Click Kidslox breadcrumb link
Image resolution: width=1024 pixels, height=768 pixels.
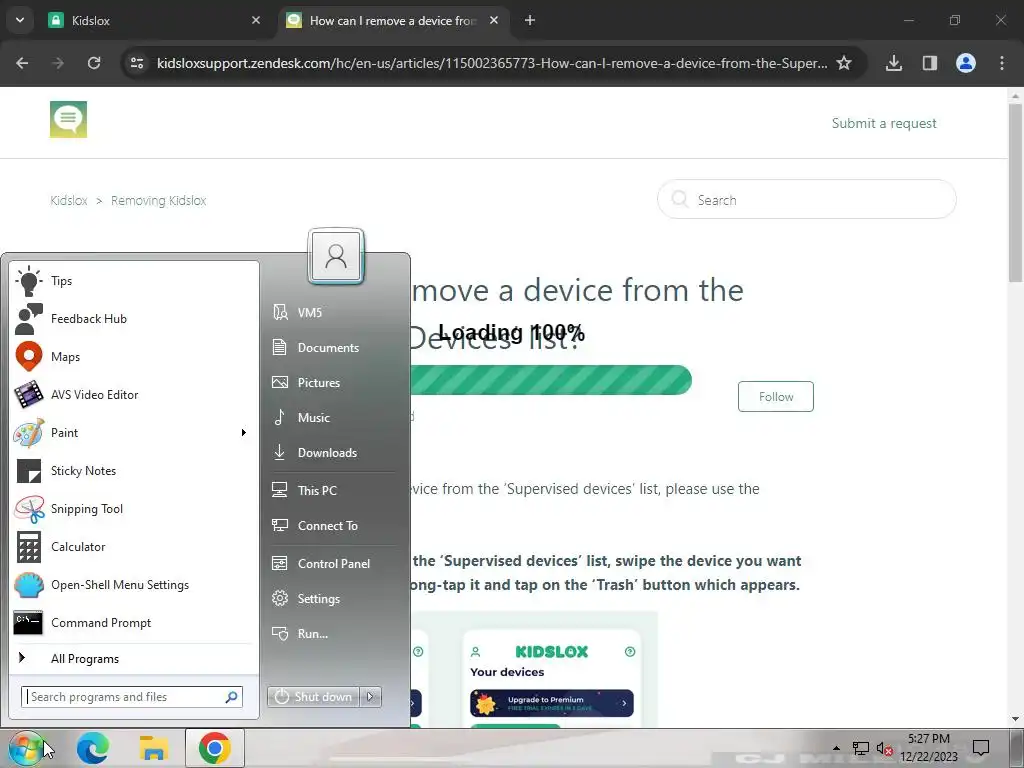tap(69, 200)
